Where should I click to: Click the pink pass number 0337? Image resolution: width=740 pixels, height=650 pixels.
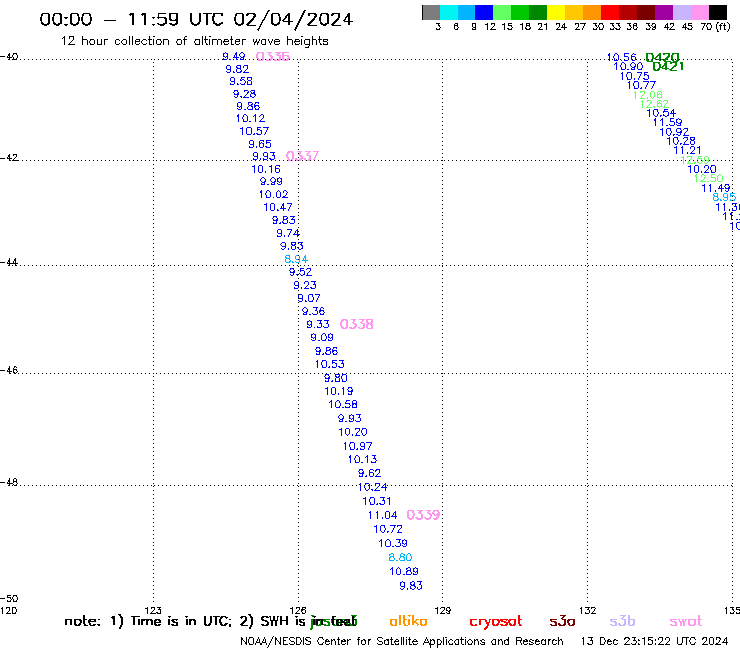pos(303,156)
